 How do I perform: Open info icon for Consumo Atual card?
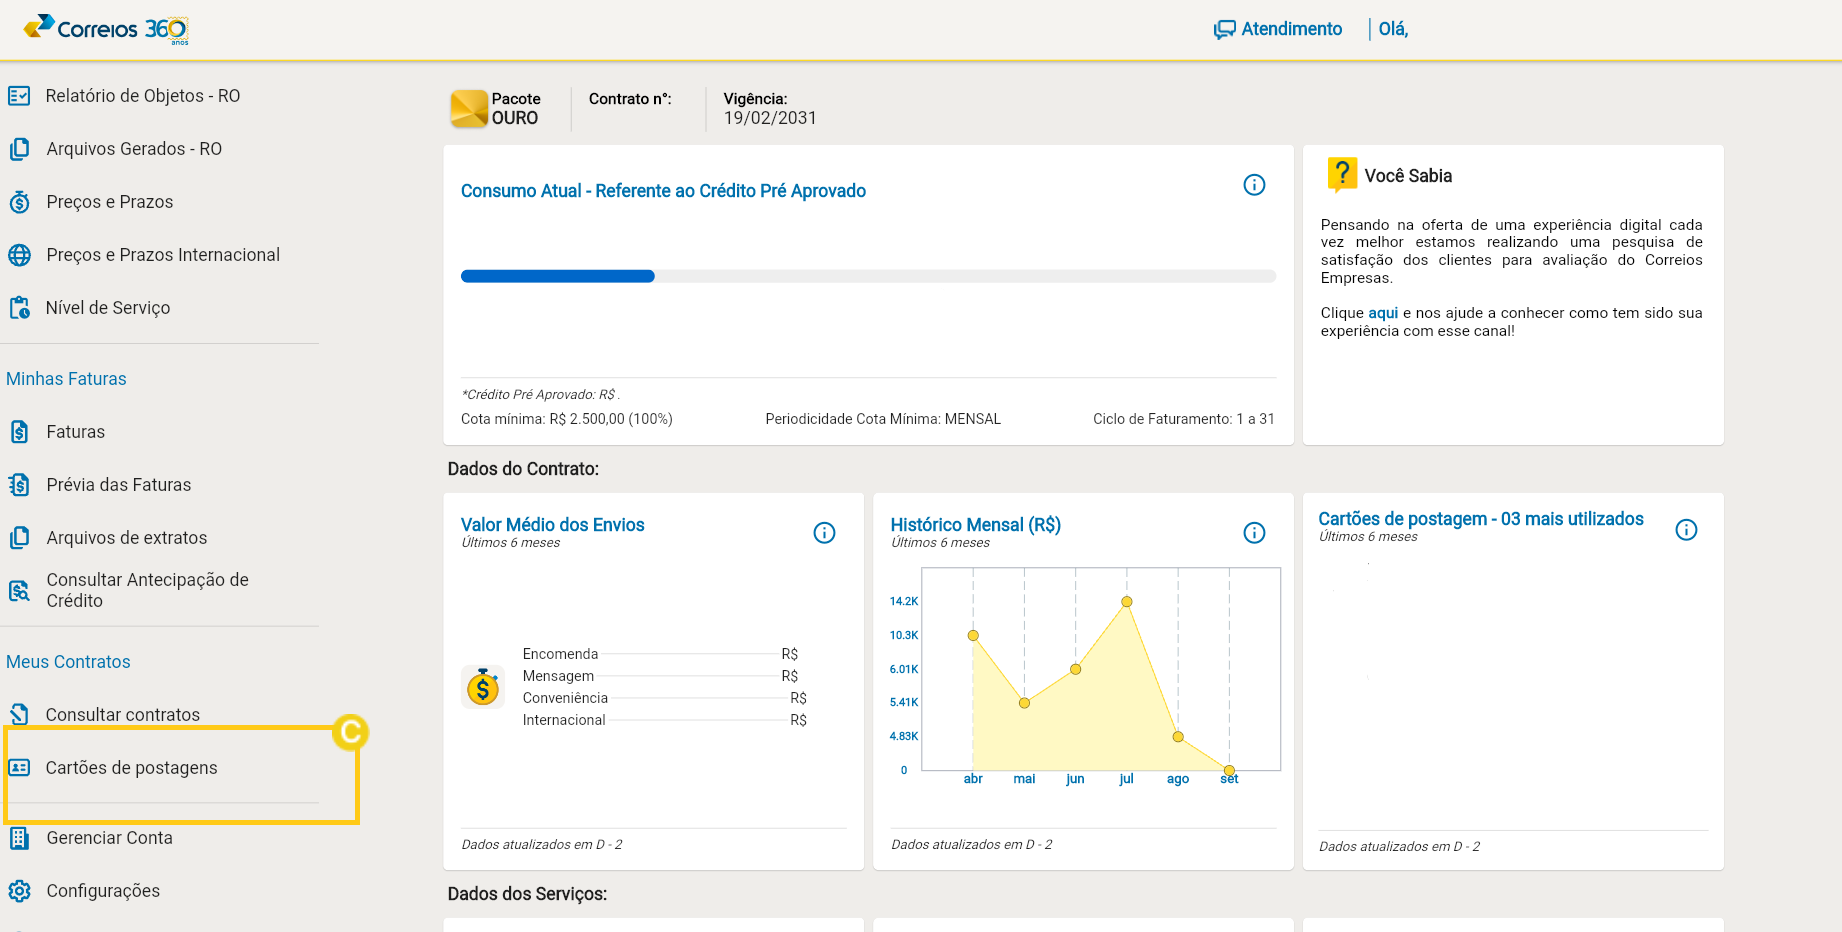pos(1254,185)
